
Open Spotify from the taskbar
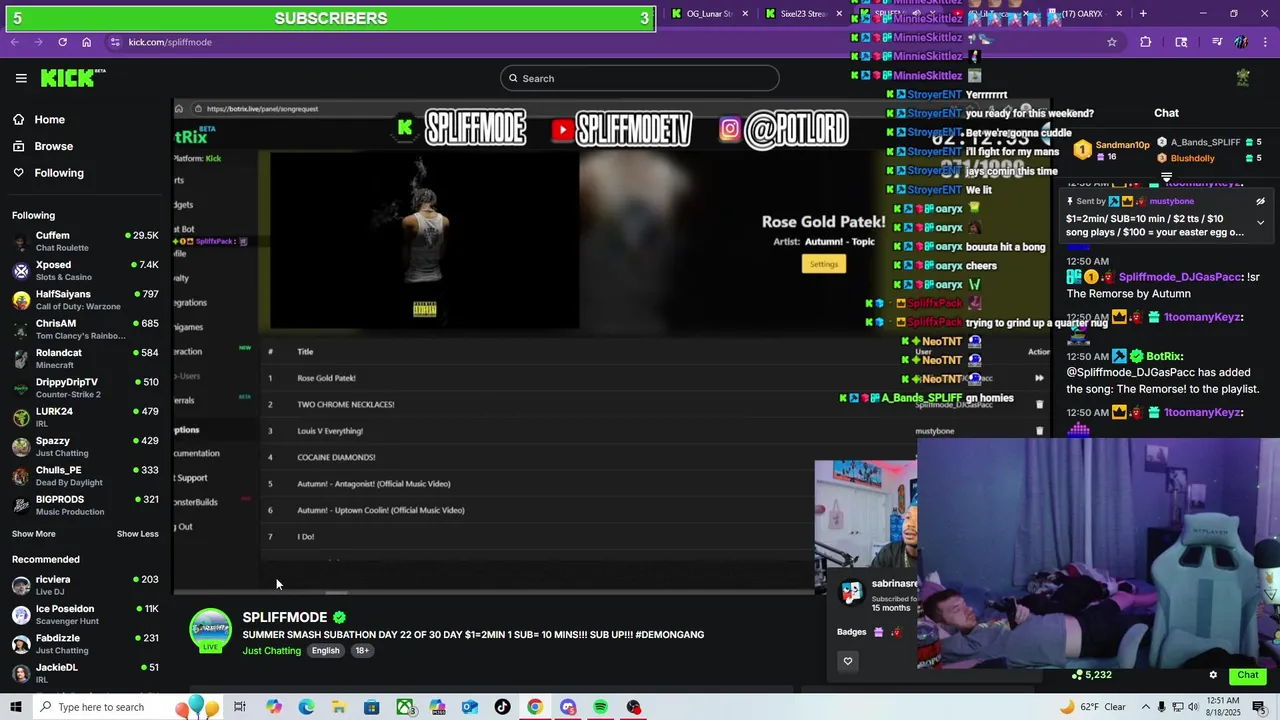600,707
